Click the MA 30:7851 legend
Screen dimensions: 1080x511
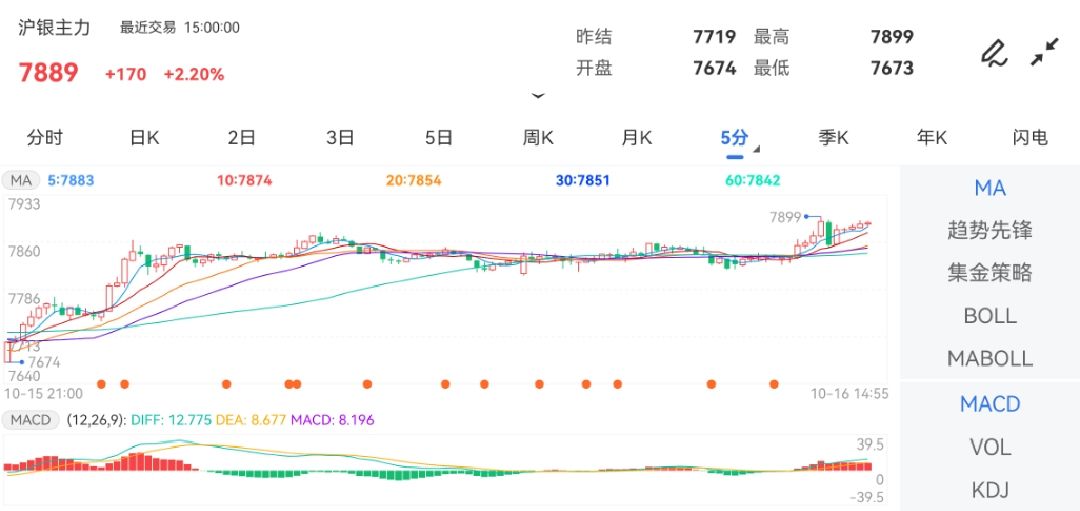582,181
